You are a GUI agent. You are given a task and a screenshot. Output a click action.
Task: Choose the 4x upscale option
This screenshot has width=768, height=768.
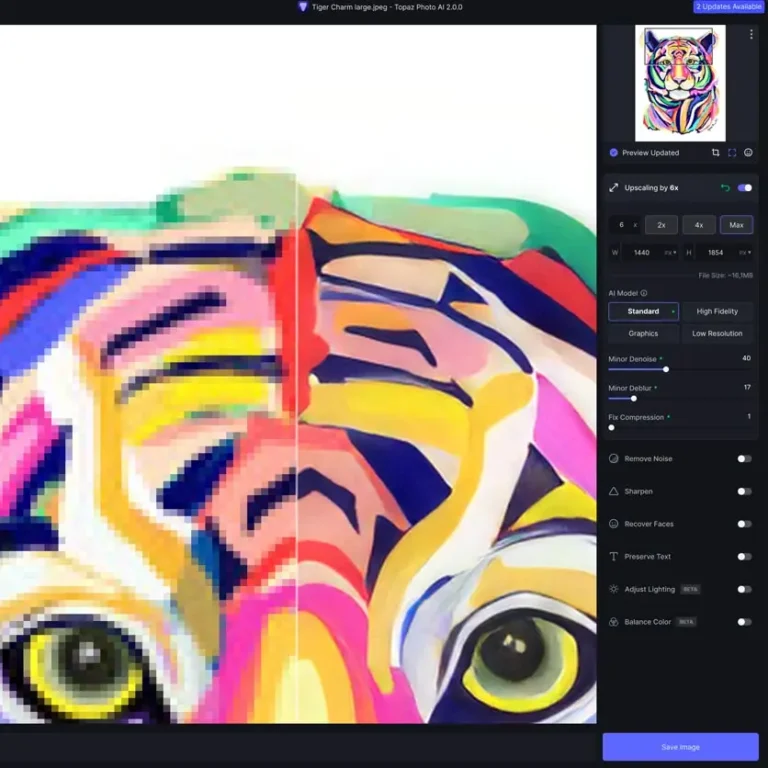(x=699, y=225)
